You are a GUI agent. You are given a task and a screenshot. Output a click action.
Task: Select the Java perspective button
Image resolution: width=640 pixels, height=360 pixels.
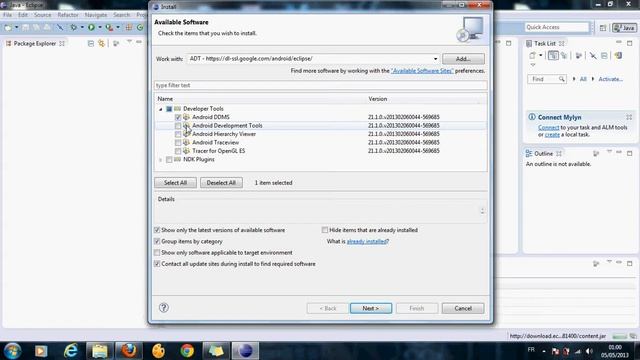point(624,28)
